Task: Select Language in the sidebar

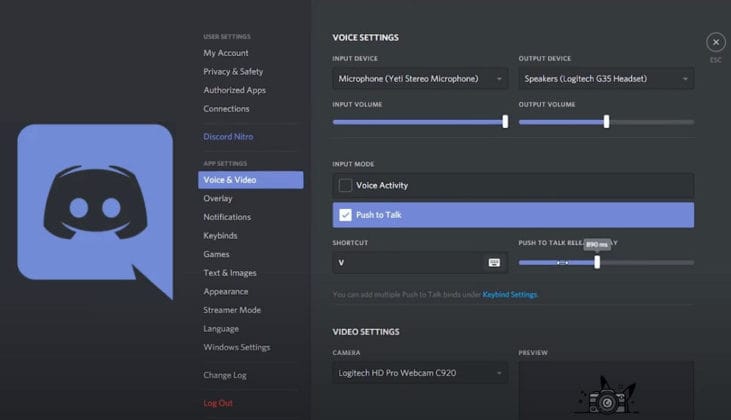Action: 221,329
